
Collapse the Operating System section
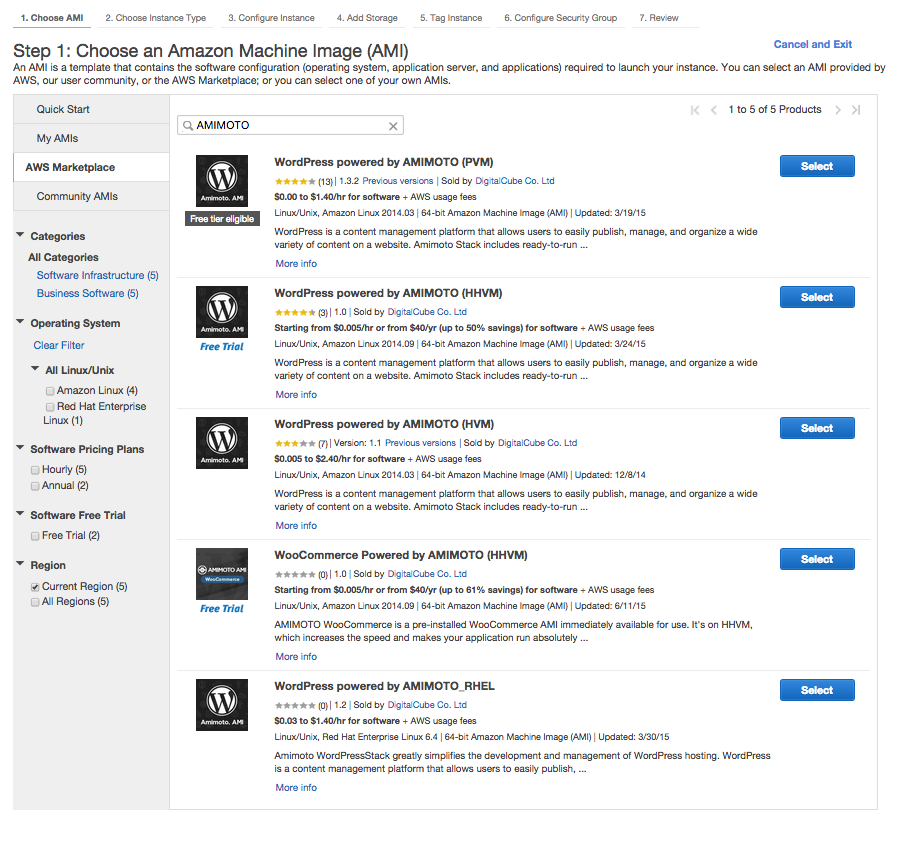[20, 322]
